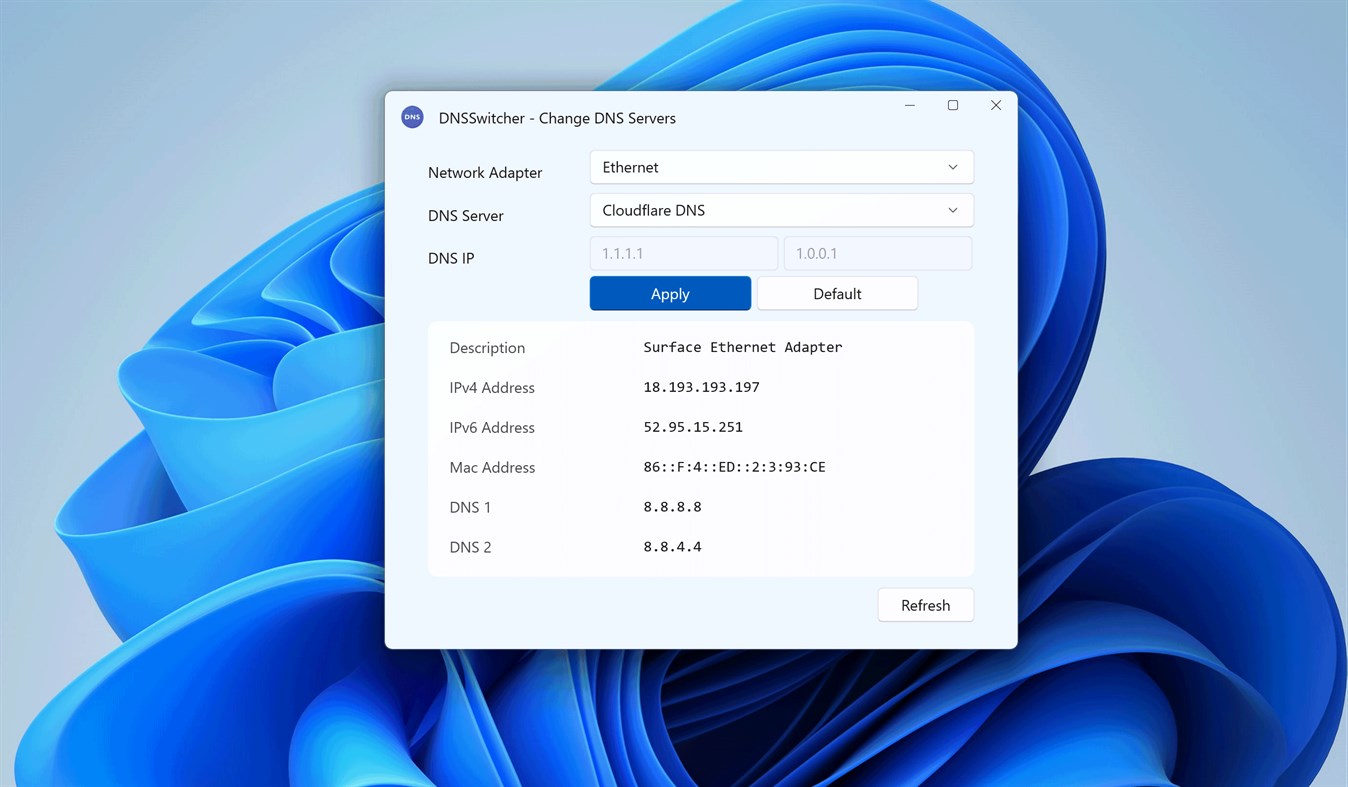Click the DNS Server label
Screen dimensions: 1348x787
click(x=465, y=215)
